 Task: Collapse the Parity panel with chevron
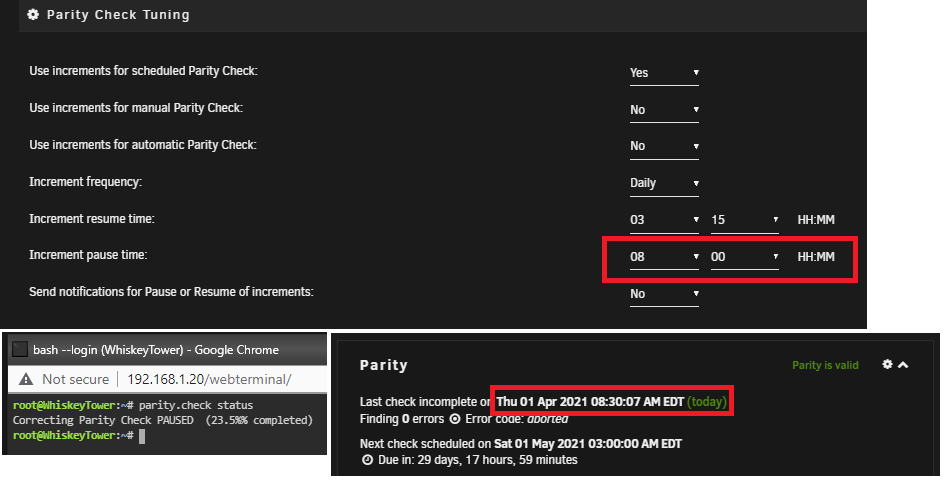[x=903, y=364]
